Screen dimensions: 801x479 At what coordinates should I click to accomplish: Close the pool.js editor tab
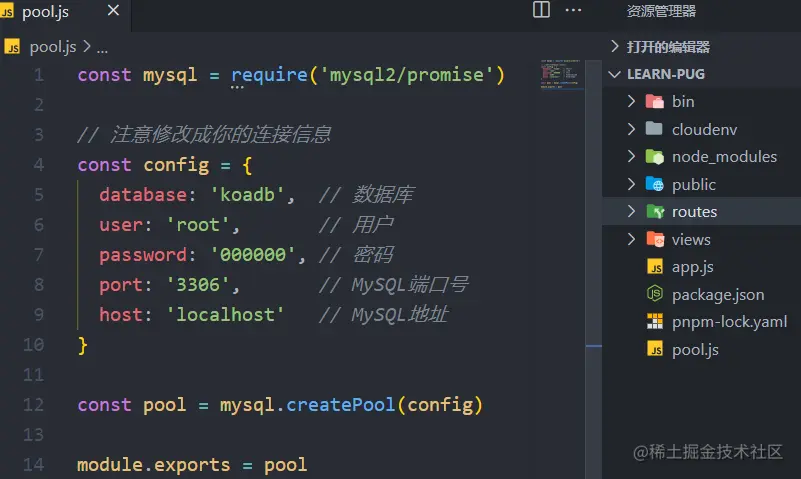point(113,10)
